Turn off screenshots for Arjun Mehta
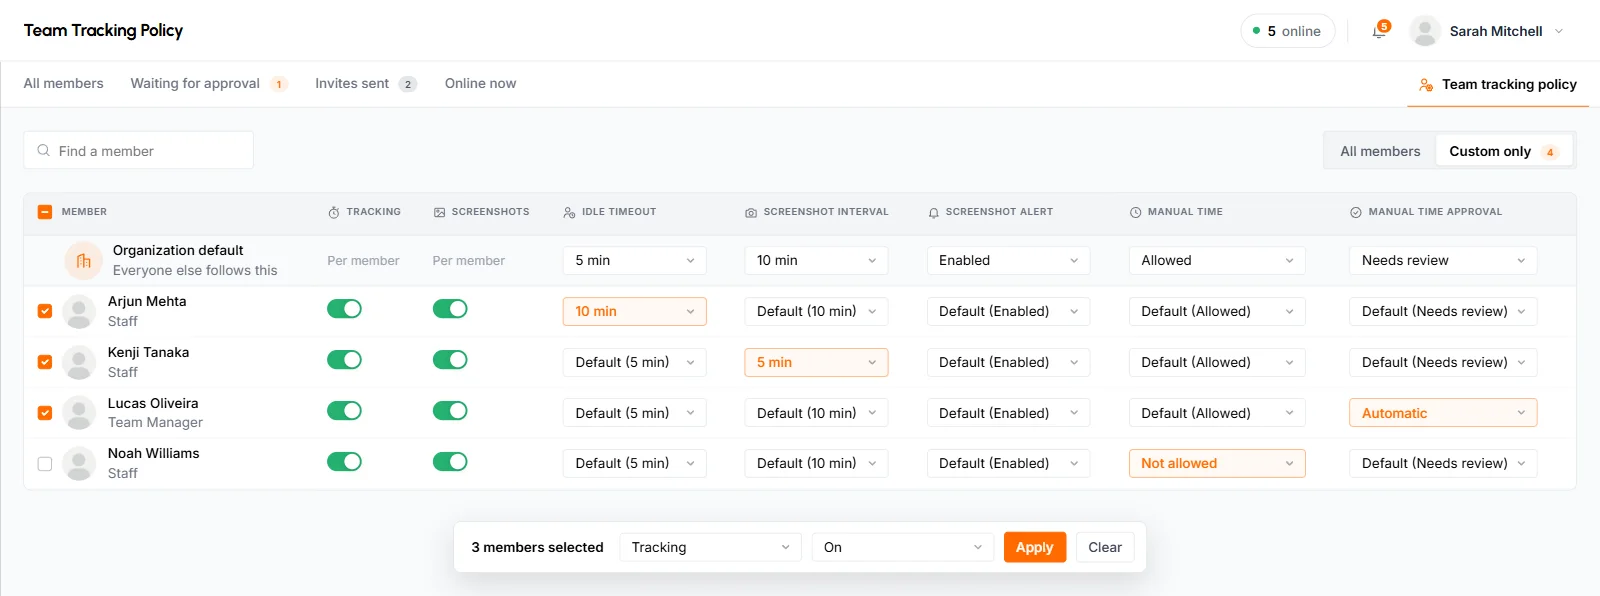1600x596 pixels. (450, 309)
